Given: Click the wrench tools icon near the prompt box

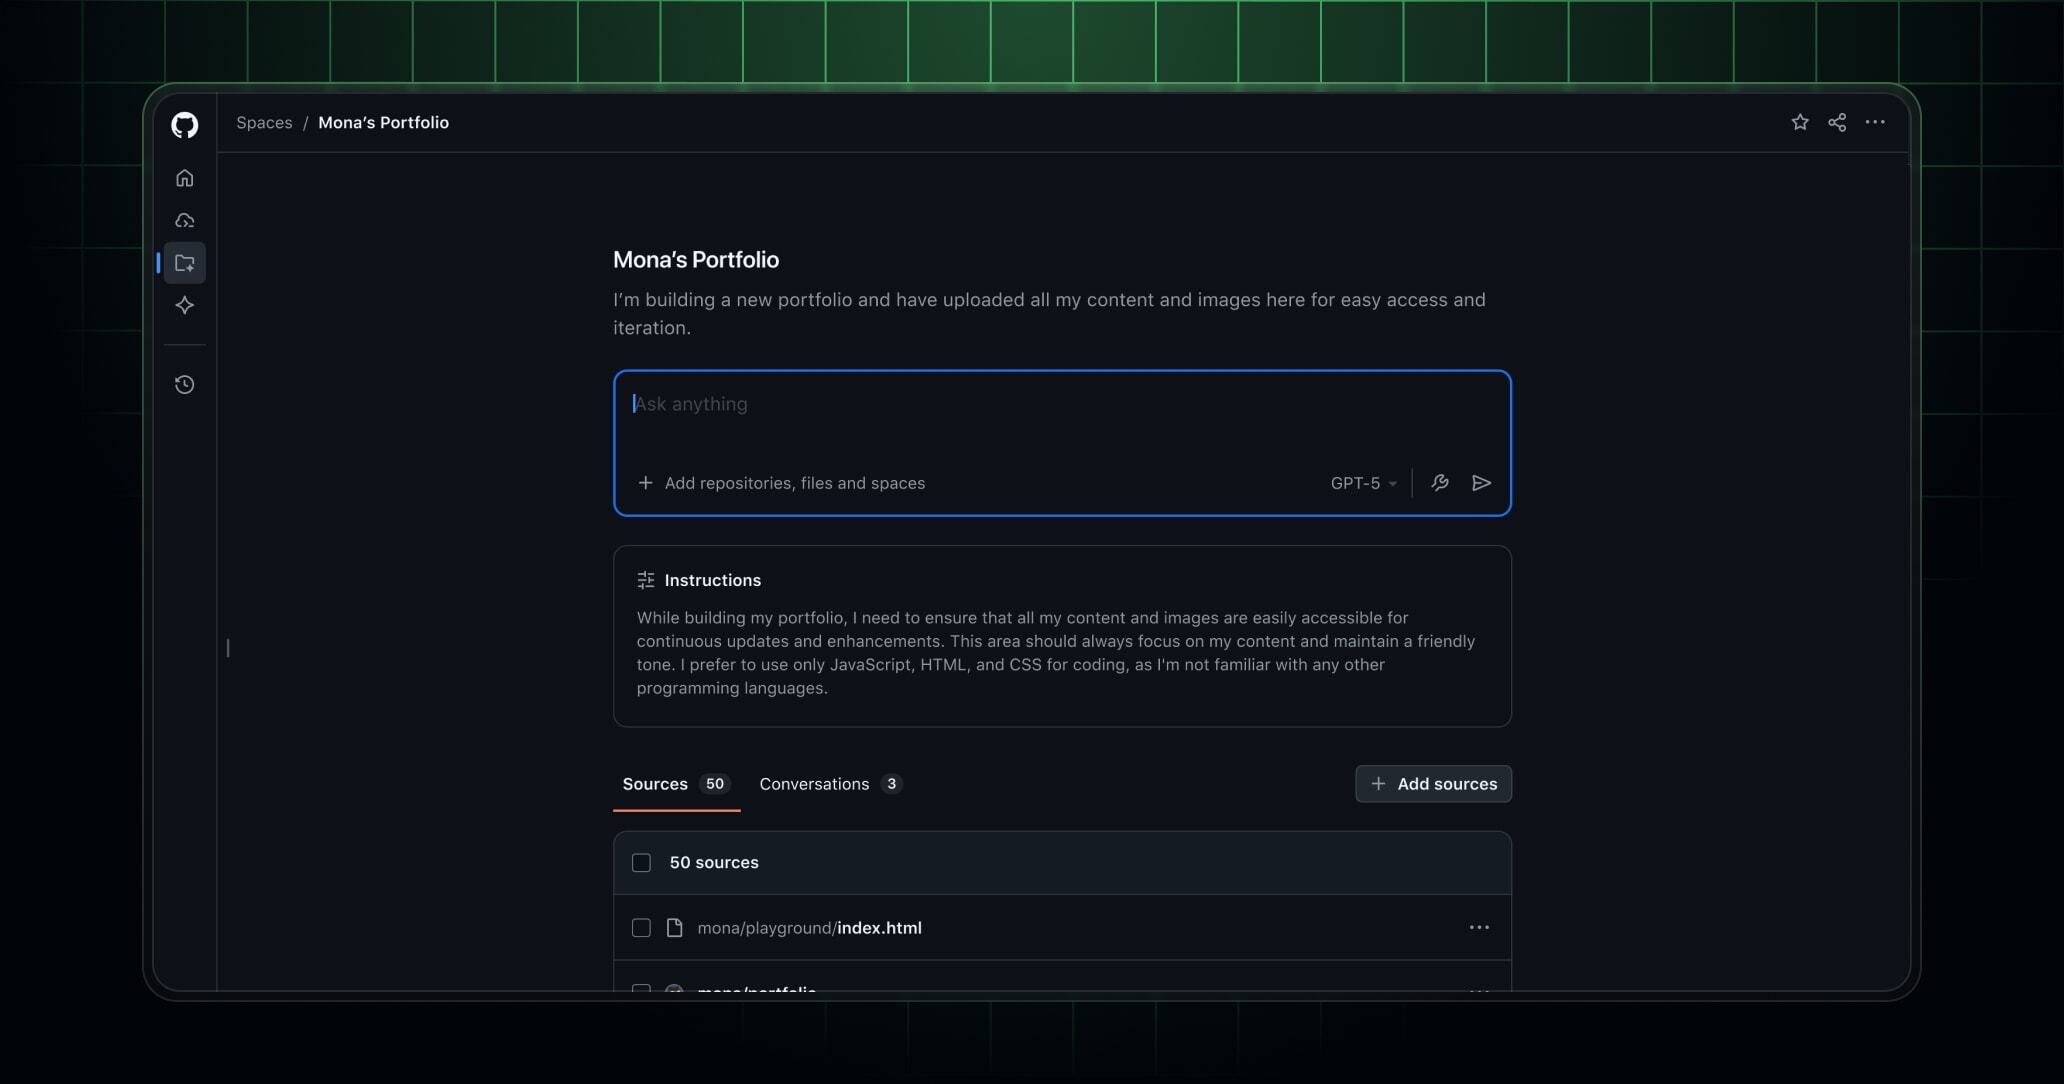Looking at the screenshot, I should 1440,483.
